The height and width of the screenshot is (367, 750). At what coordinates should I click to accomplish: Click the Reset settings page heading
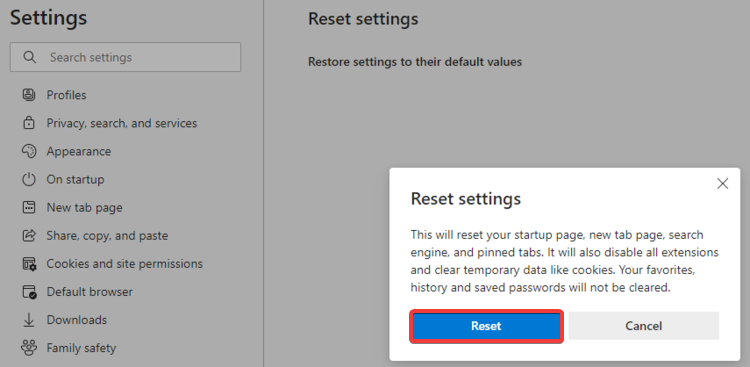363,19
